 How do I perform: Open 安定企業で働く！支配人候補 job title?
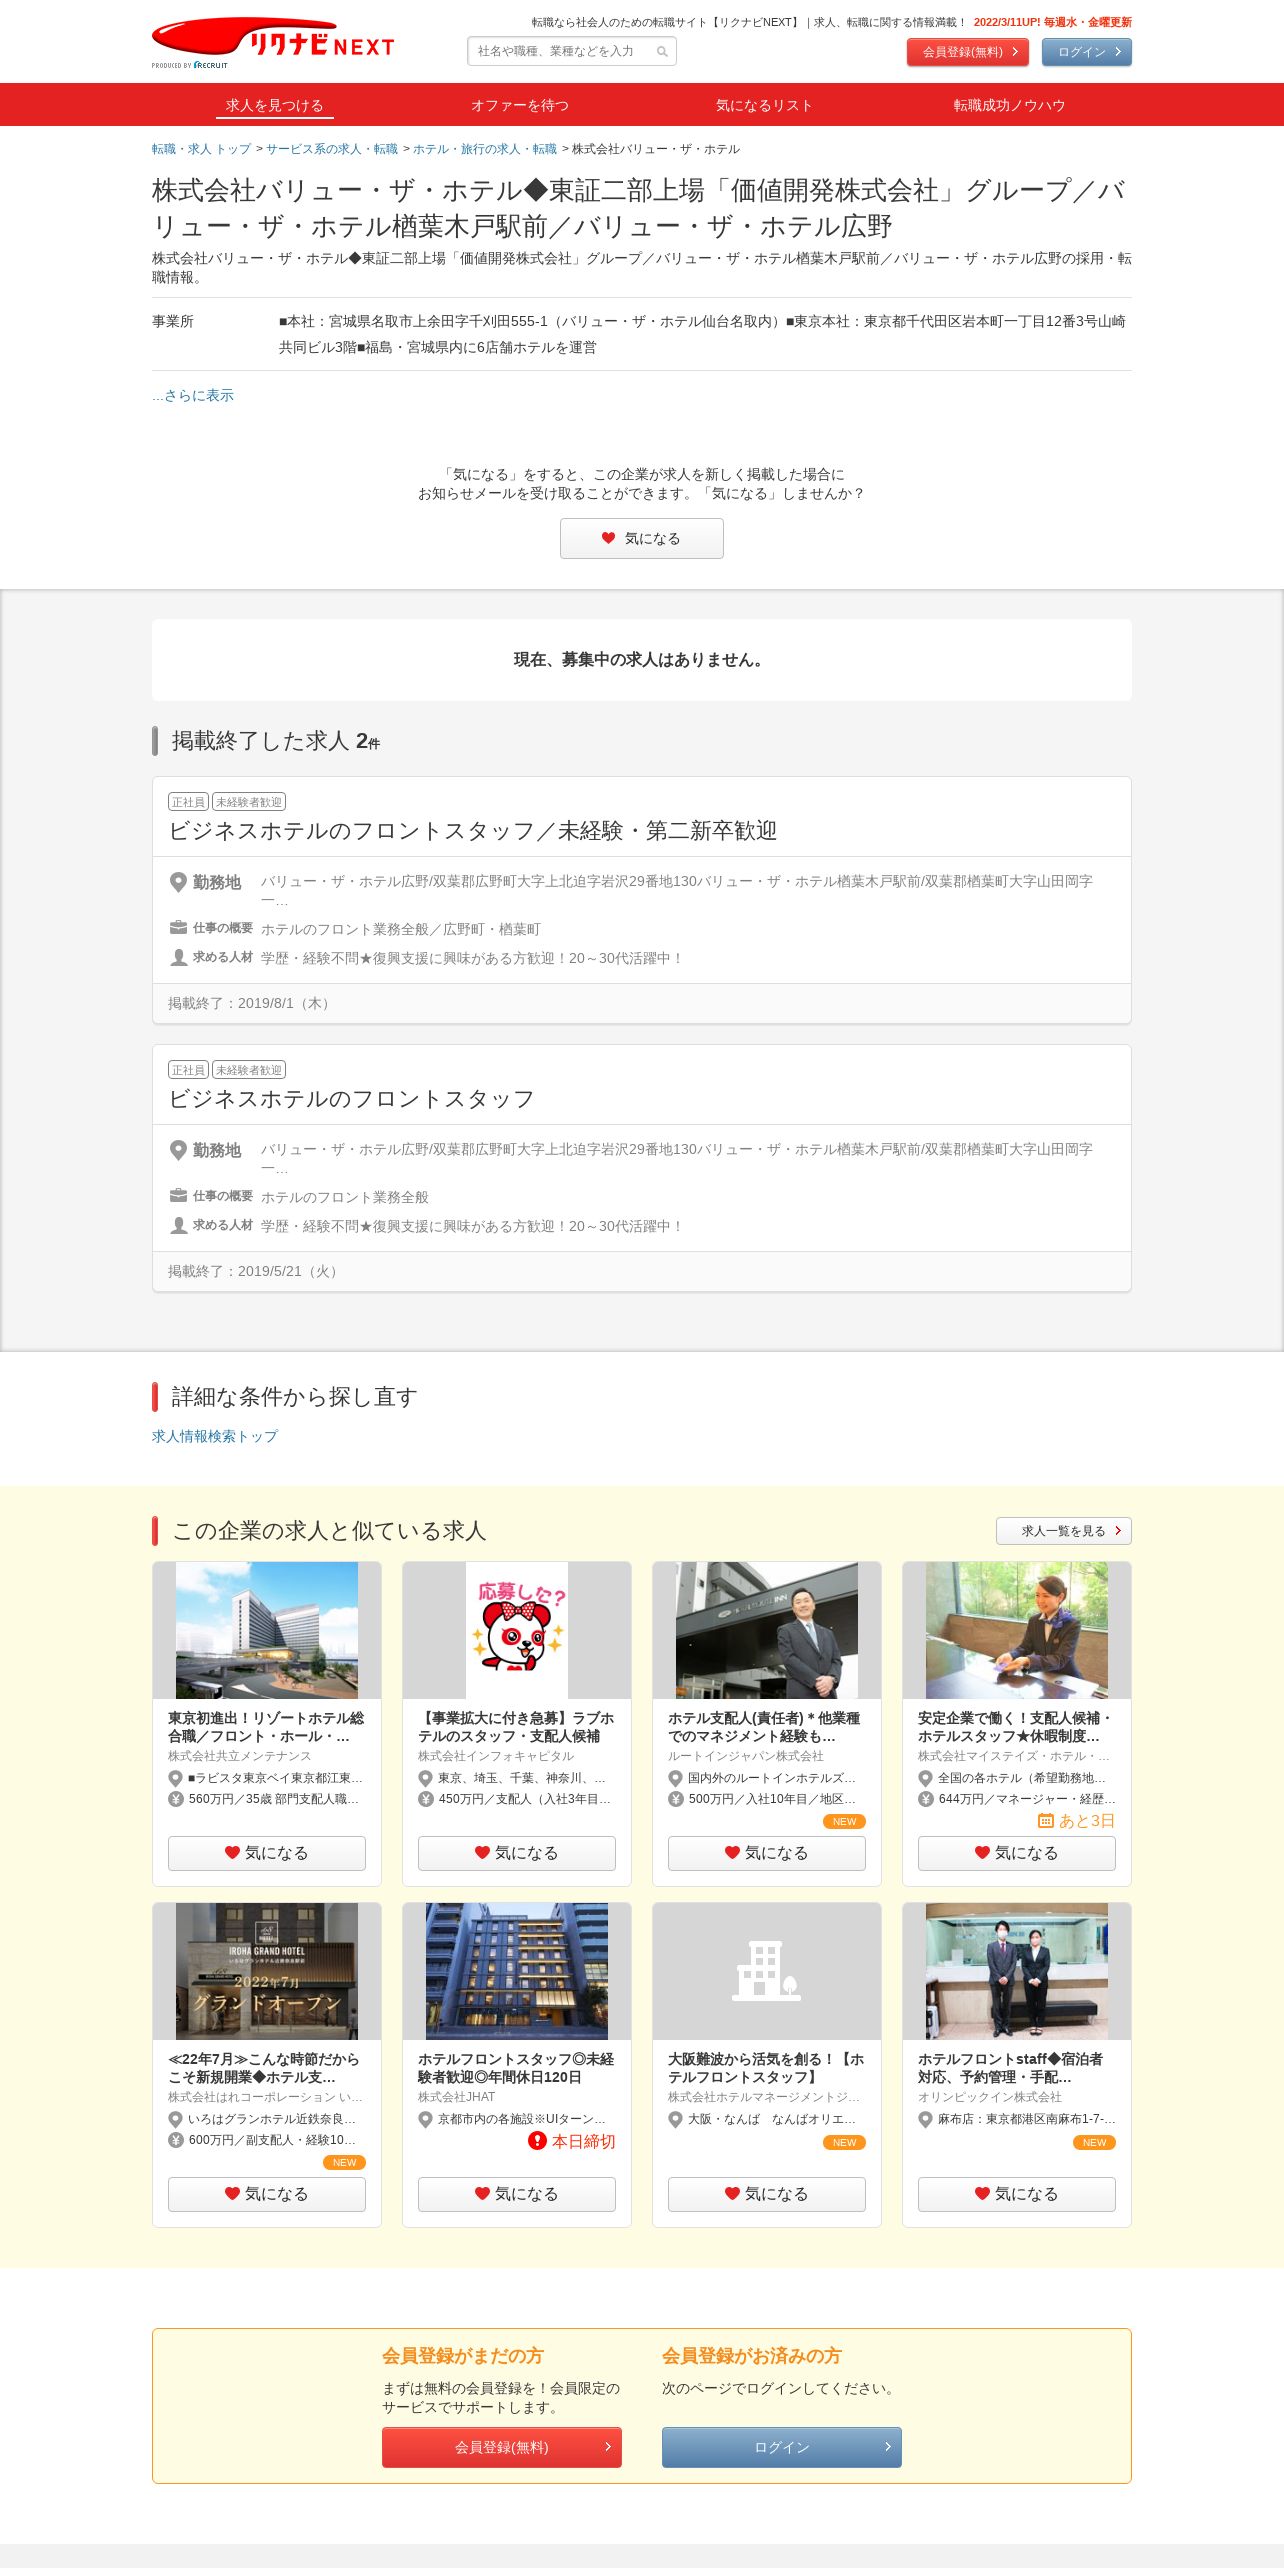click(1015, 1727)
